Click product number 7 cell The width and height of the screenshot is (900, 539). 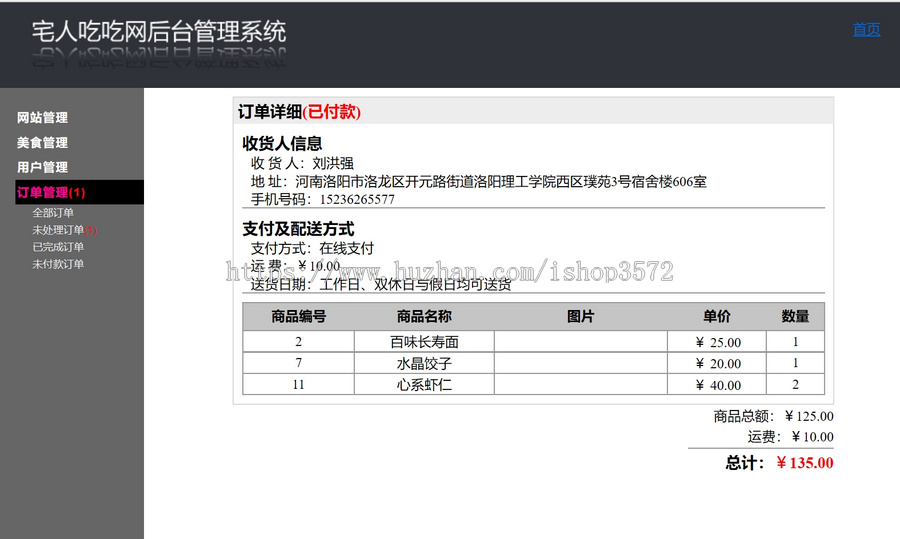click(x=298, y=363)
